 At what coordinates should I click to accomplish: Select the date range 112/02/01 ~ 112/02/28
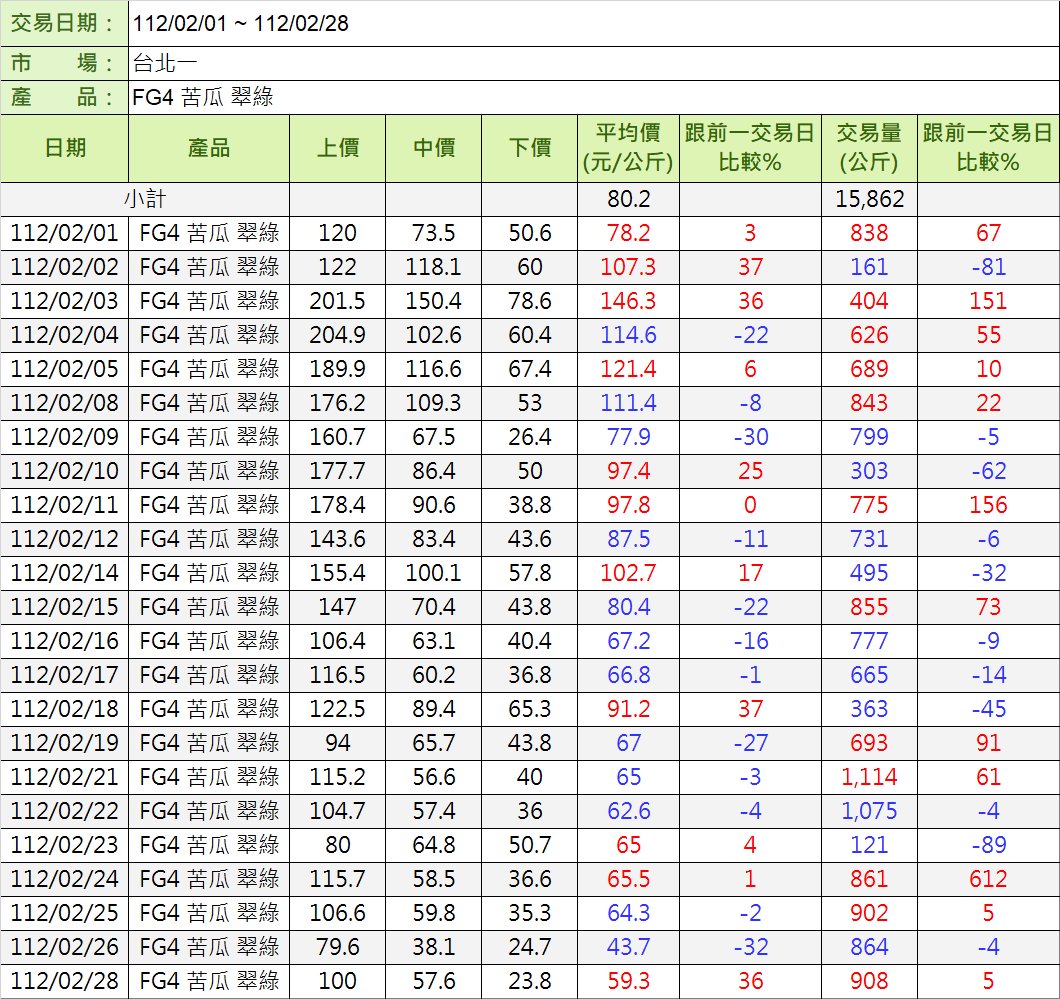pyautogui.click(x=241, y=23)
